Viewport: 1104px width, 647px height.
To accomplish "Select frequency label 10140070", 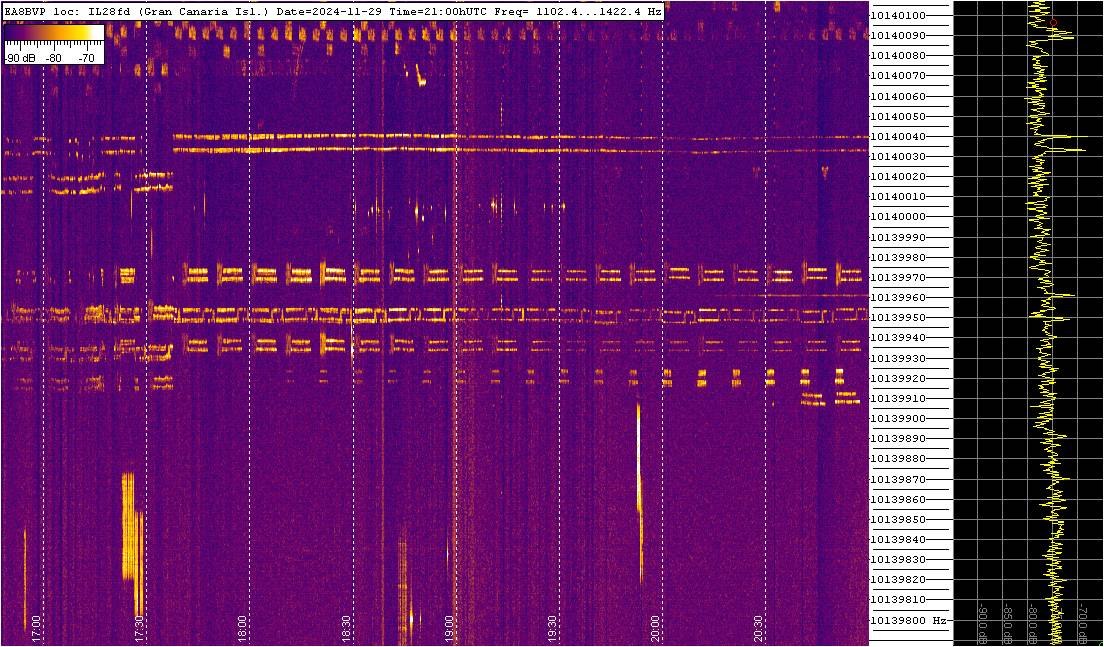I will (x=898, y=75).
